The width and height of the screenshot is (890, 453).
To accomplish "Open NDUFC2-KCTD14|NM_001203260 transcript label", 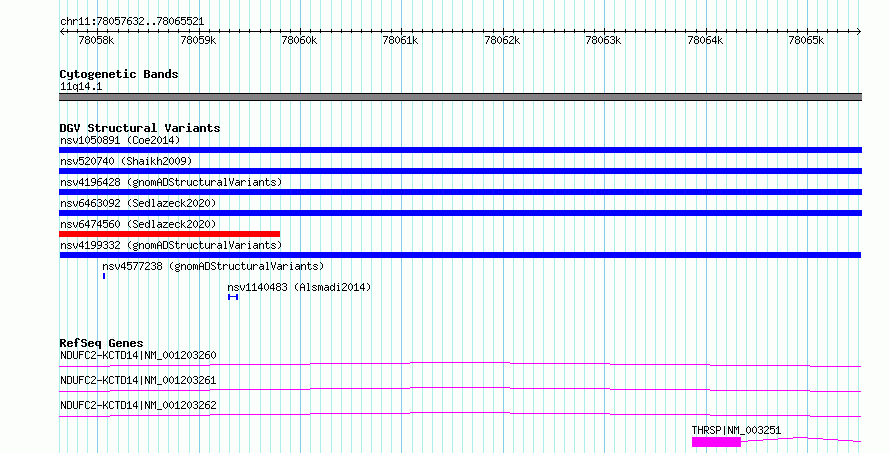I will (x=138, y=356).
